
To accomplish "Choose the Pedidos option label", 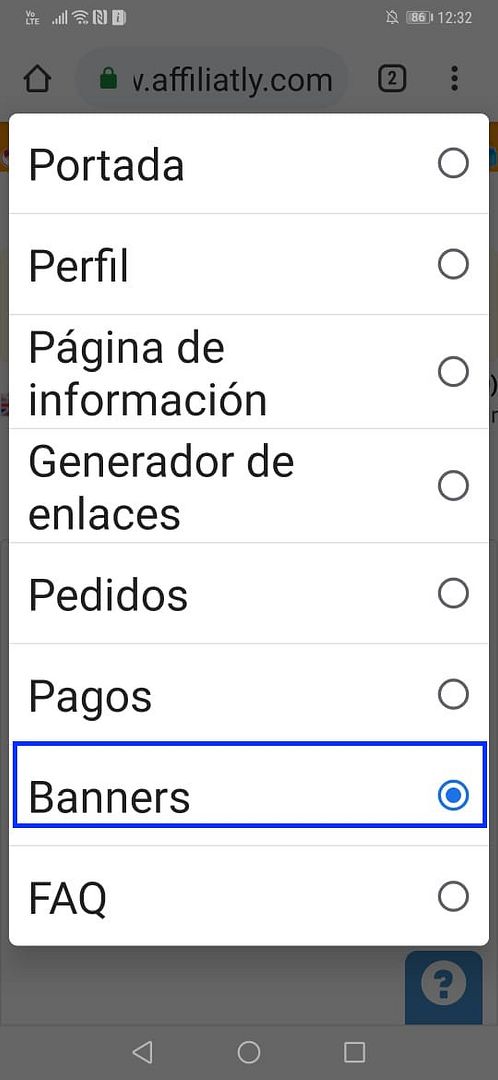I will point(108,594).
